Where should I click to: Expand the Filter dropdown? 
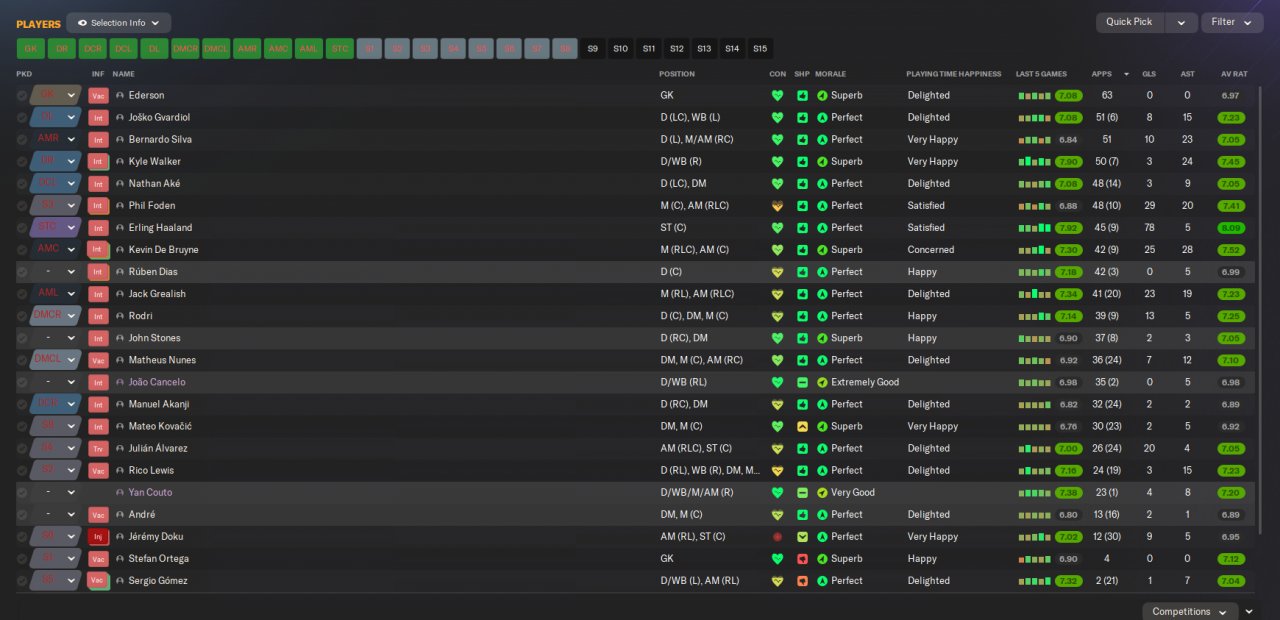tap(1232, 22)
